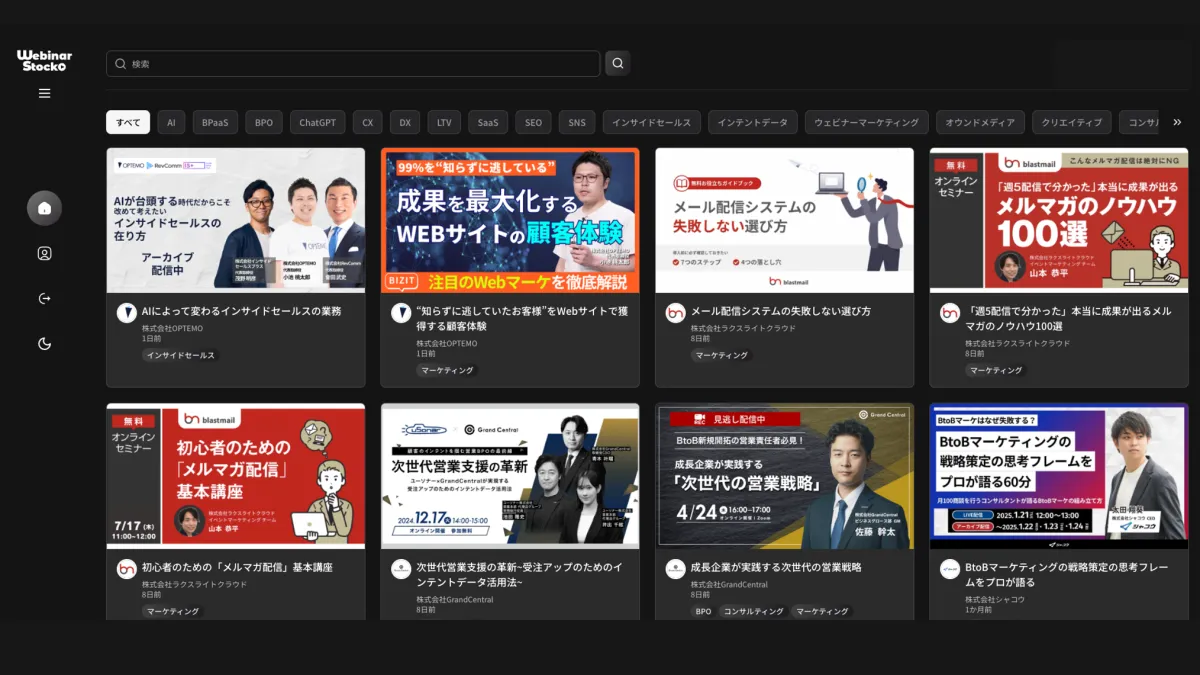This screenshot has width=1200, height=675.
Task: Collapse sidebar with hamburger menu icon
Action: 44,93
